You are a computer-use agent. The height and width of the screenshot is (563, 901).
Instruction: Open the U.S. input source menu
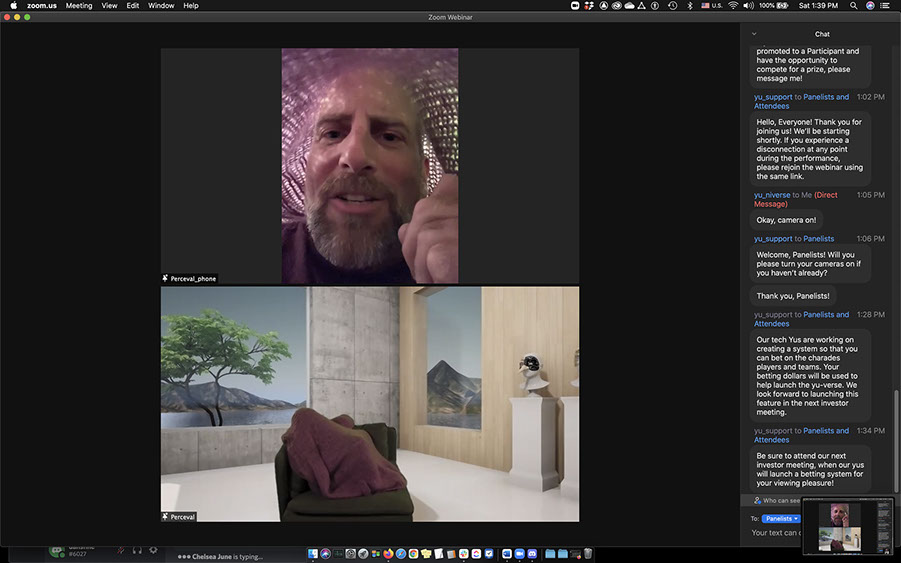[x=711, y=6]
